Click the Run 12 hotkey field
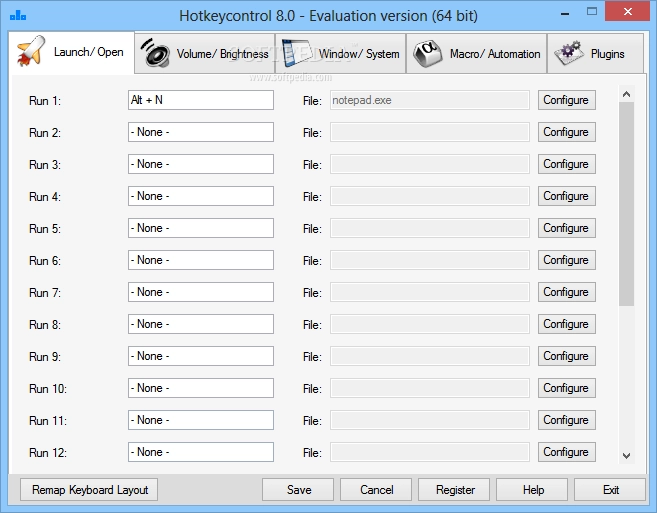The height and width of the screenshot is (513, 657). tap(201, 452)
